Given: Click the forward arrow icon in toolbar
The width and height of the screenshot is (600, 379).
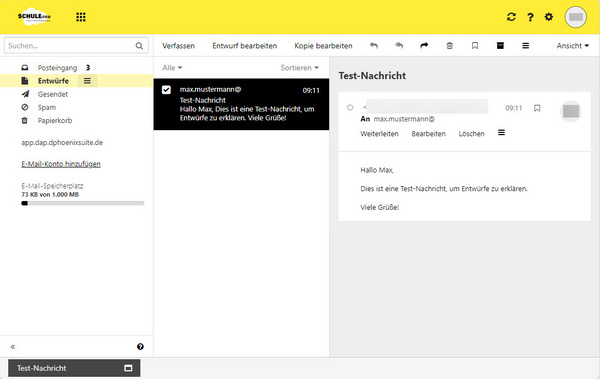Looking at the screenshot, I should (x=424, y=46).
